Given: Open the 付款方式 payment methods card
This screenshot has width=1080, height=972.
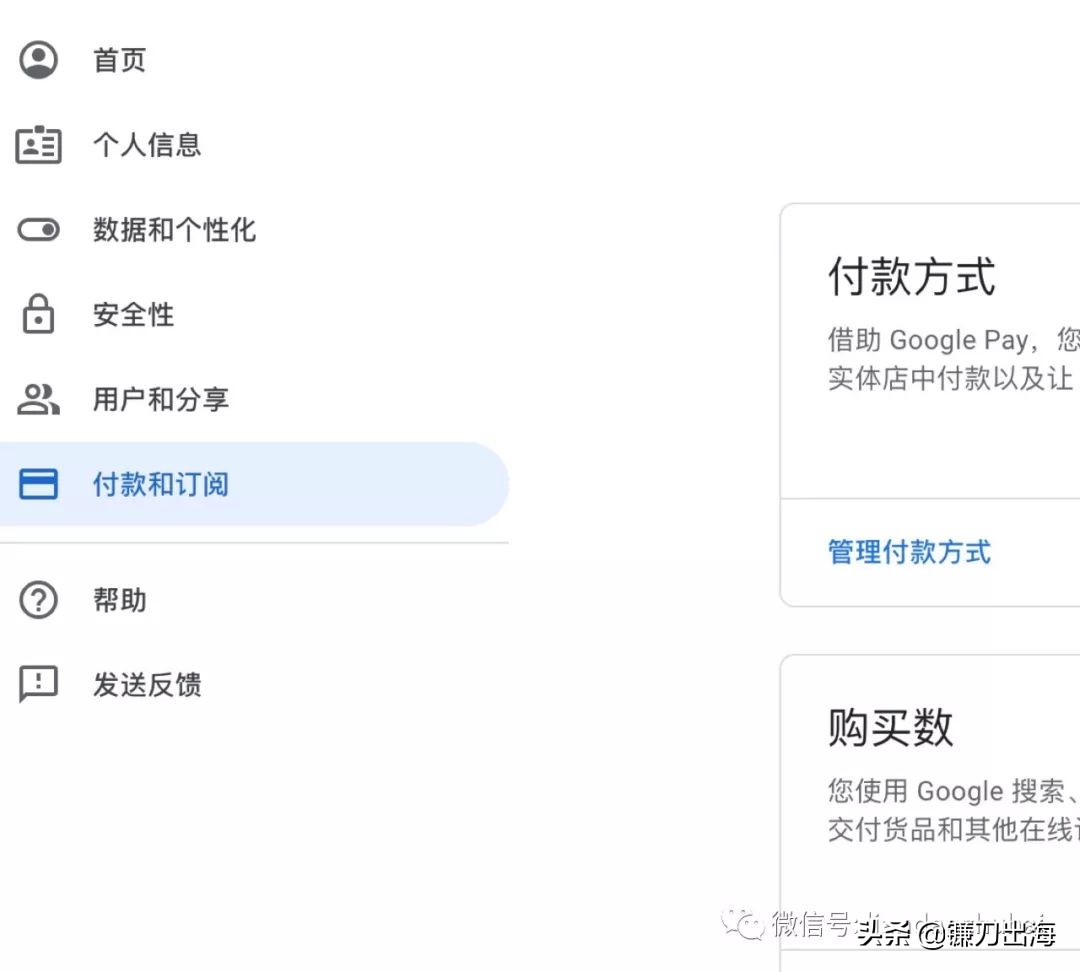Looking at the screenshot, I should pyautogui.click(x=911, y=278).
